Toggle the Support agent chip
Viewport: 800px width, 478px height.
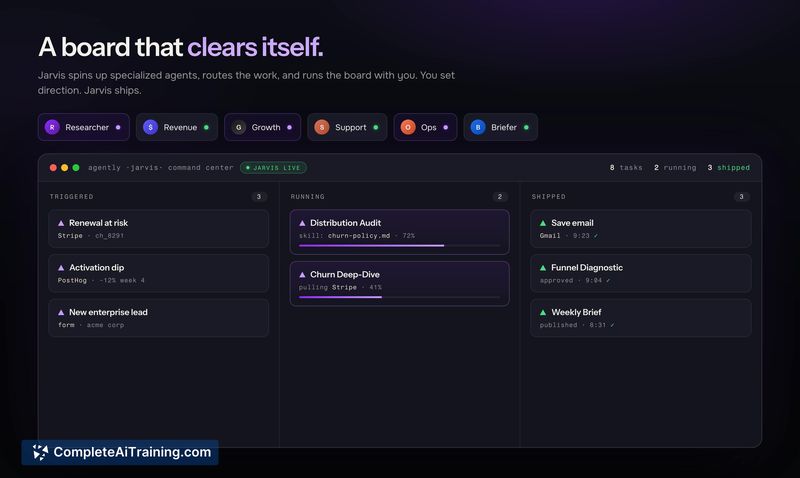click(347, 127)
